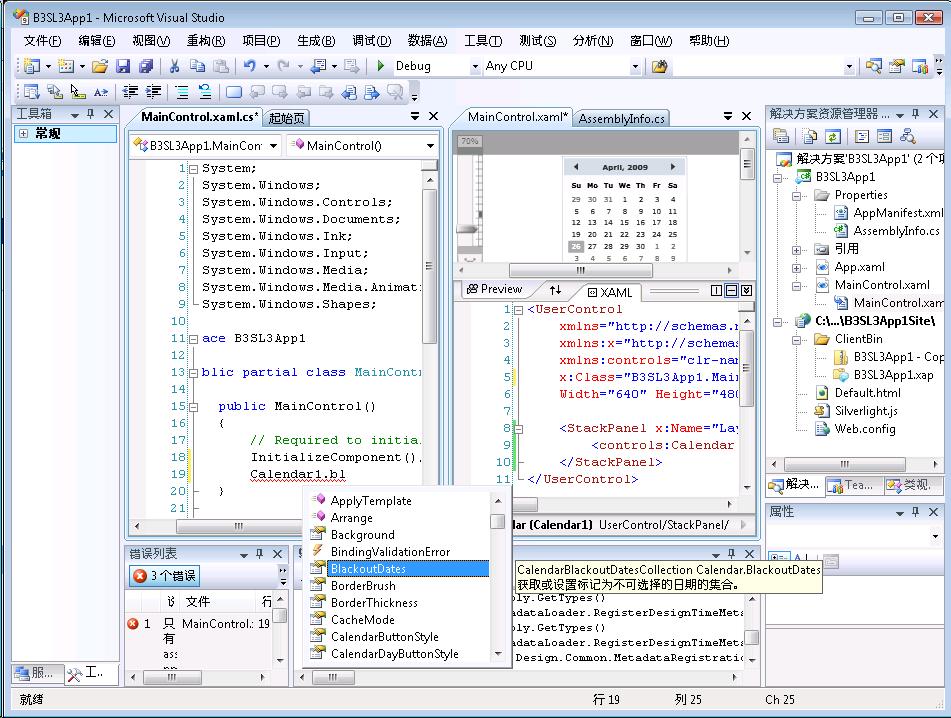Click the display word completion A icon
951x718 pixels.
(x=101, y=92)
